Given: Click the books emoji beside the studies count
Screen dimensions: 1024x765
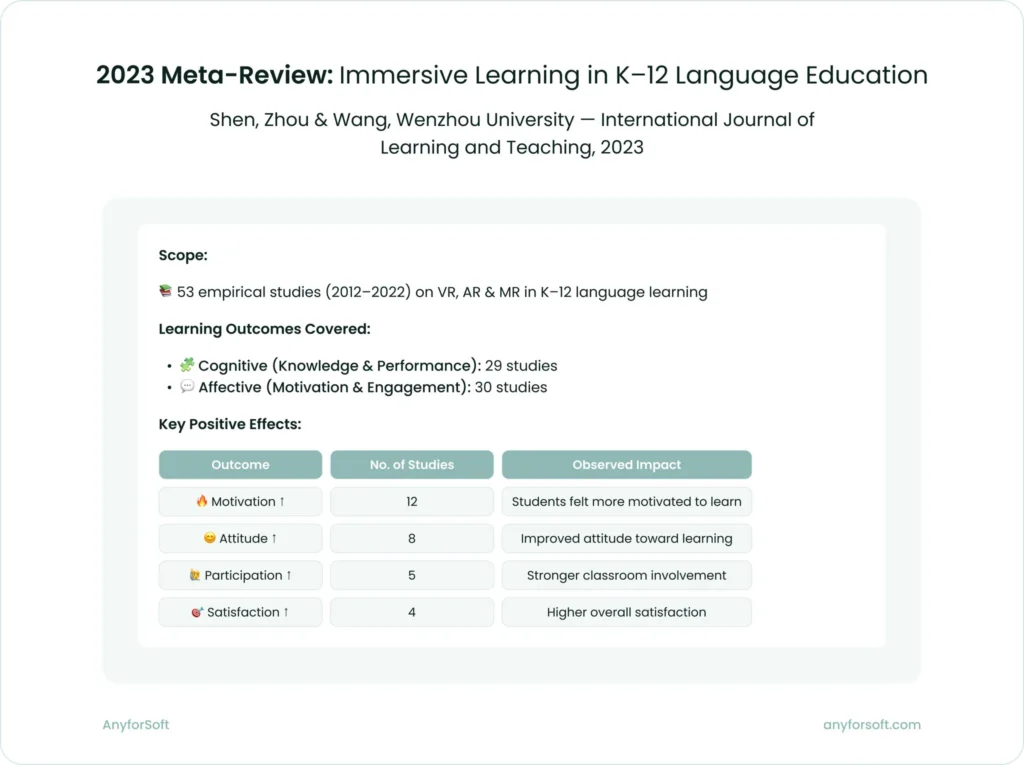Looking at the screenshot, I should tap(166, 292).
